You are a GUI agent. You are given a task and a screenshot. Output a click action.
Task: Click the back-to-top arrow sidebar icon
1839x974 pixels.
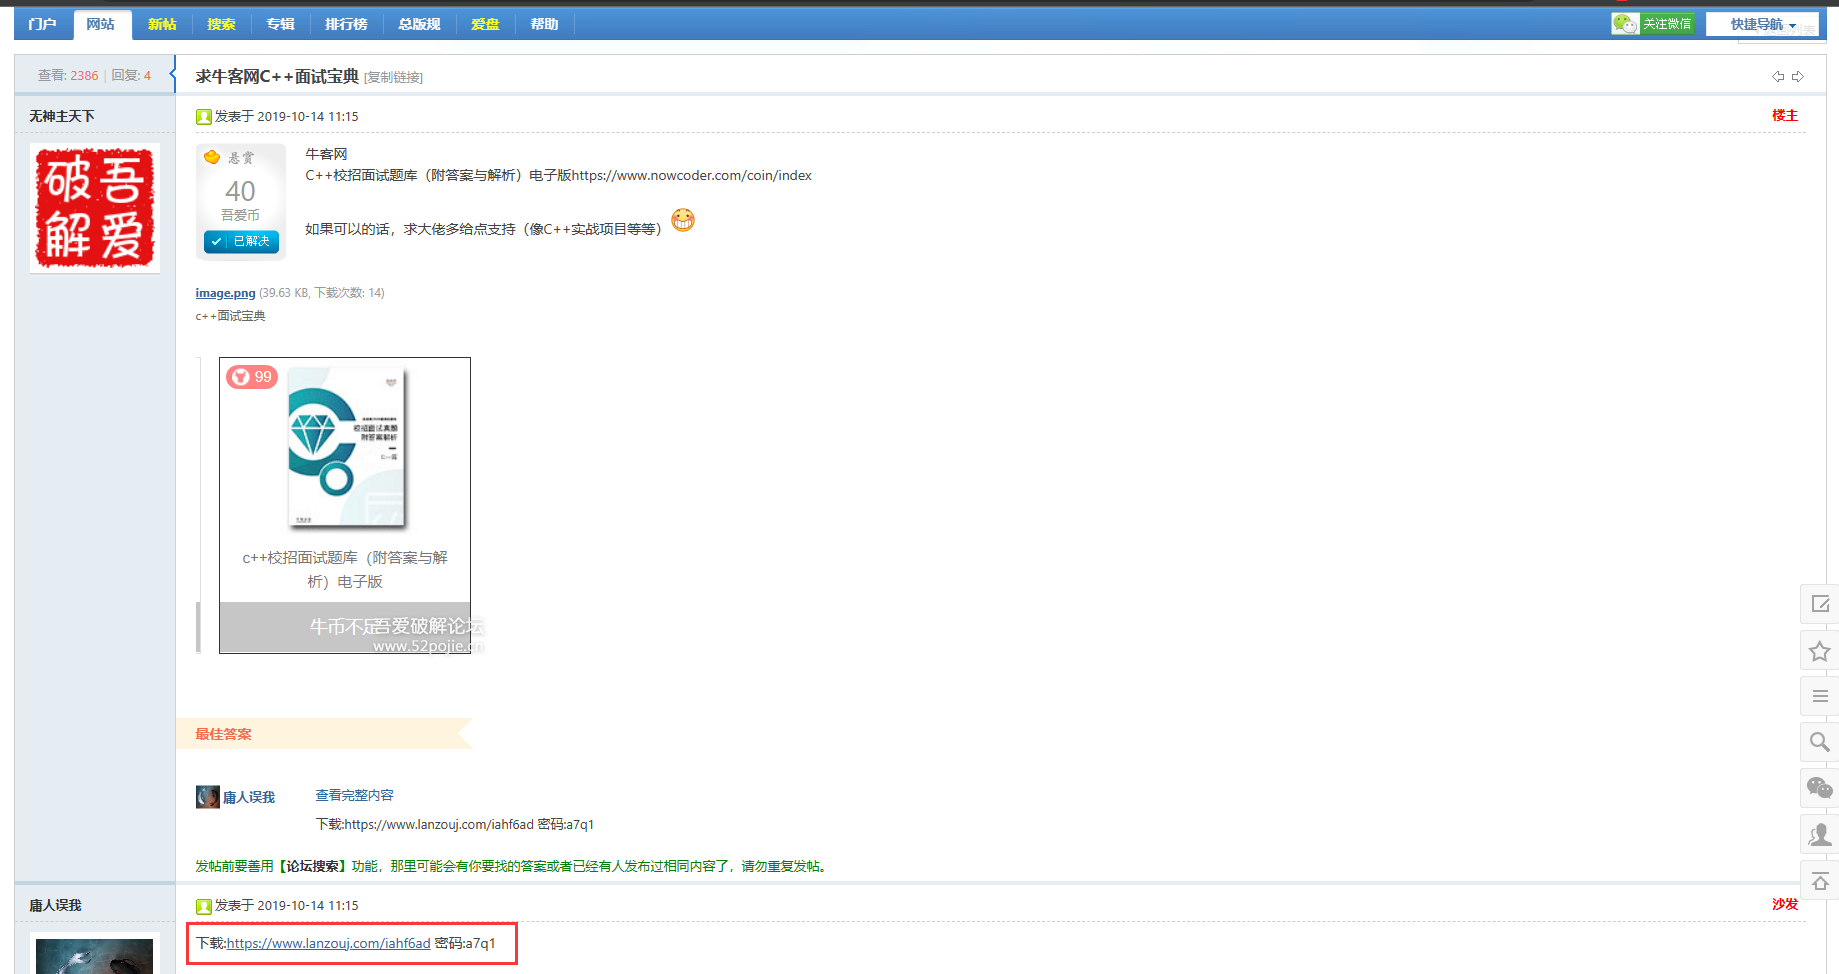1820,881
